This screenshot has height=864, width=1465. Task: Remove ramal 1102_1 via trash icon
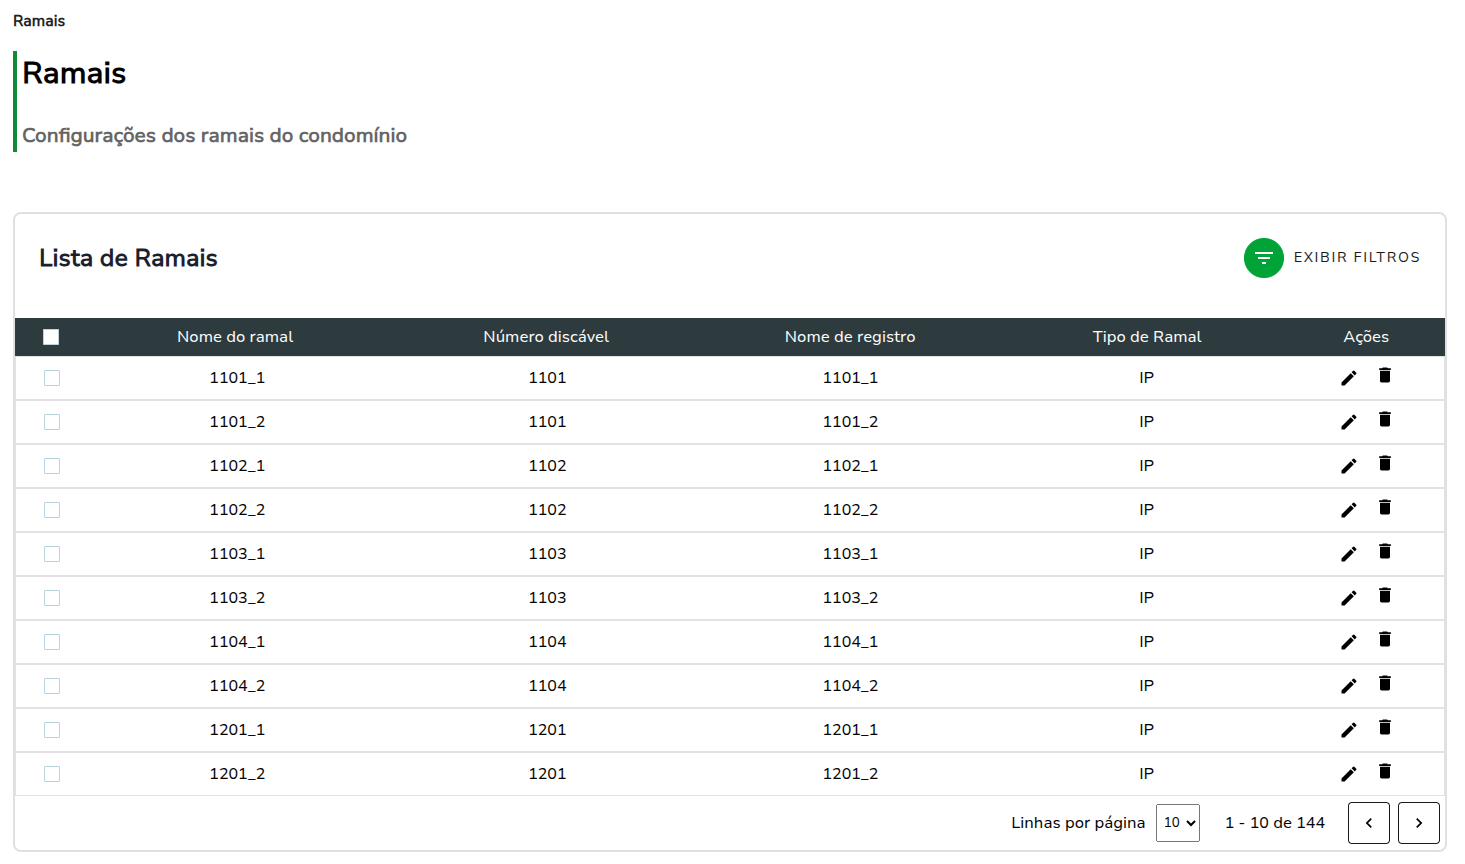coord(1385,464)
